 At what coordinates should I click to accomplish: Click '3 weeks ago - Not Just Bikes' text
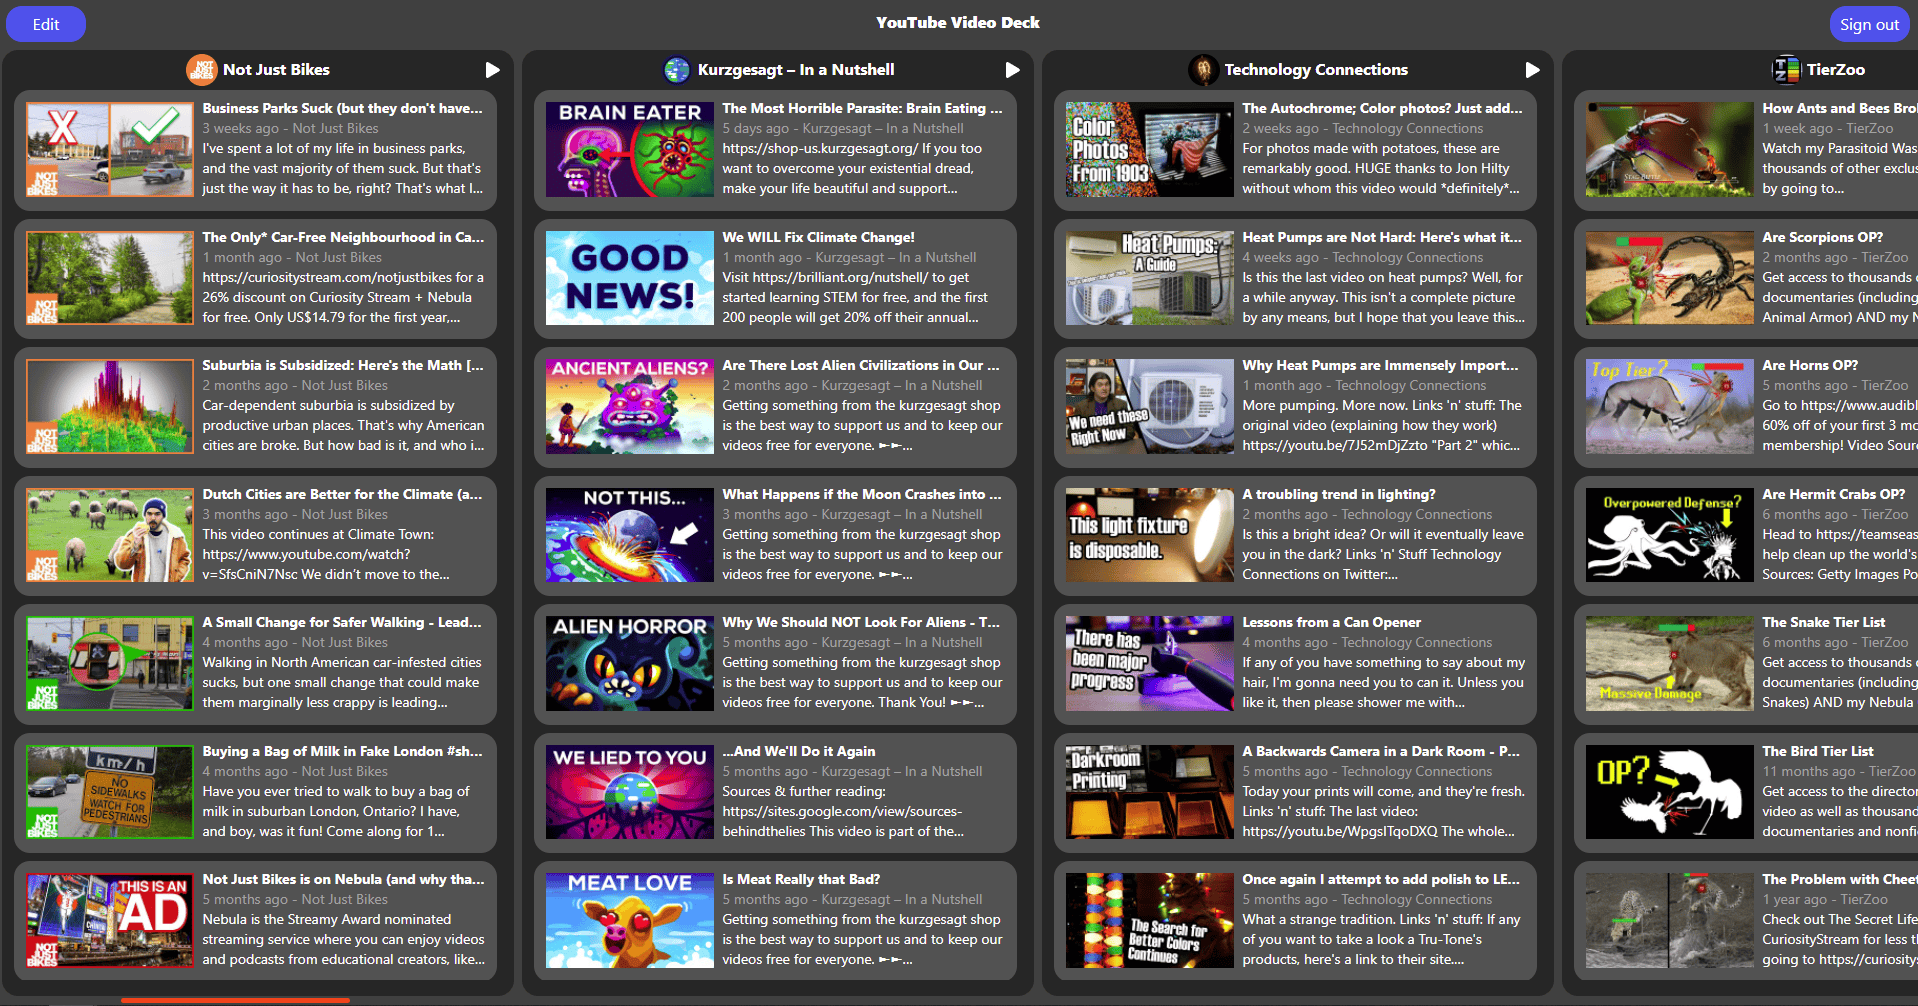click(x=290, y=128)
